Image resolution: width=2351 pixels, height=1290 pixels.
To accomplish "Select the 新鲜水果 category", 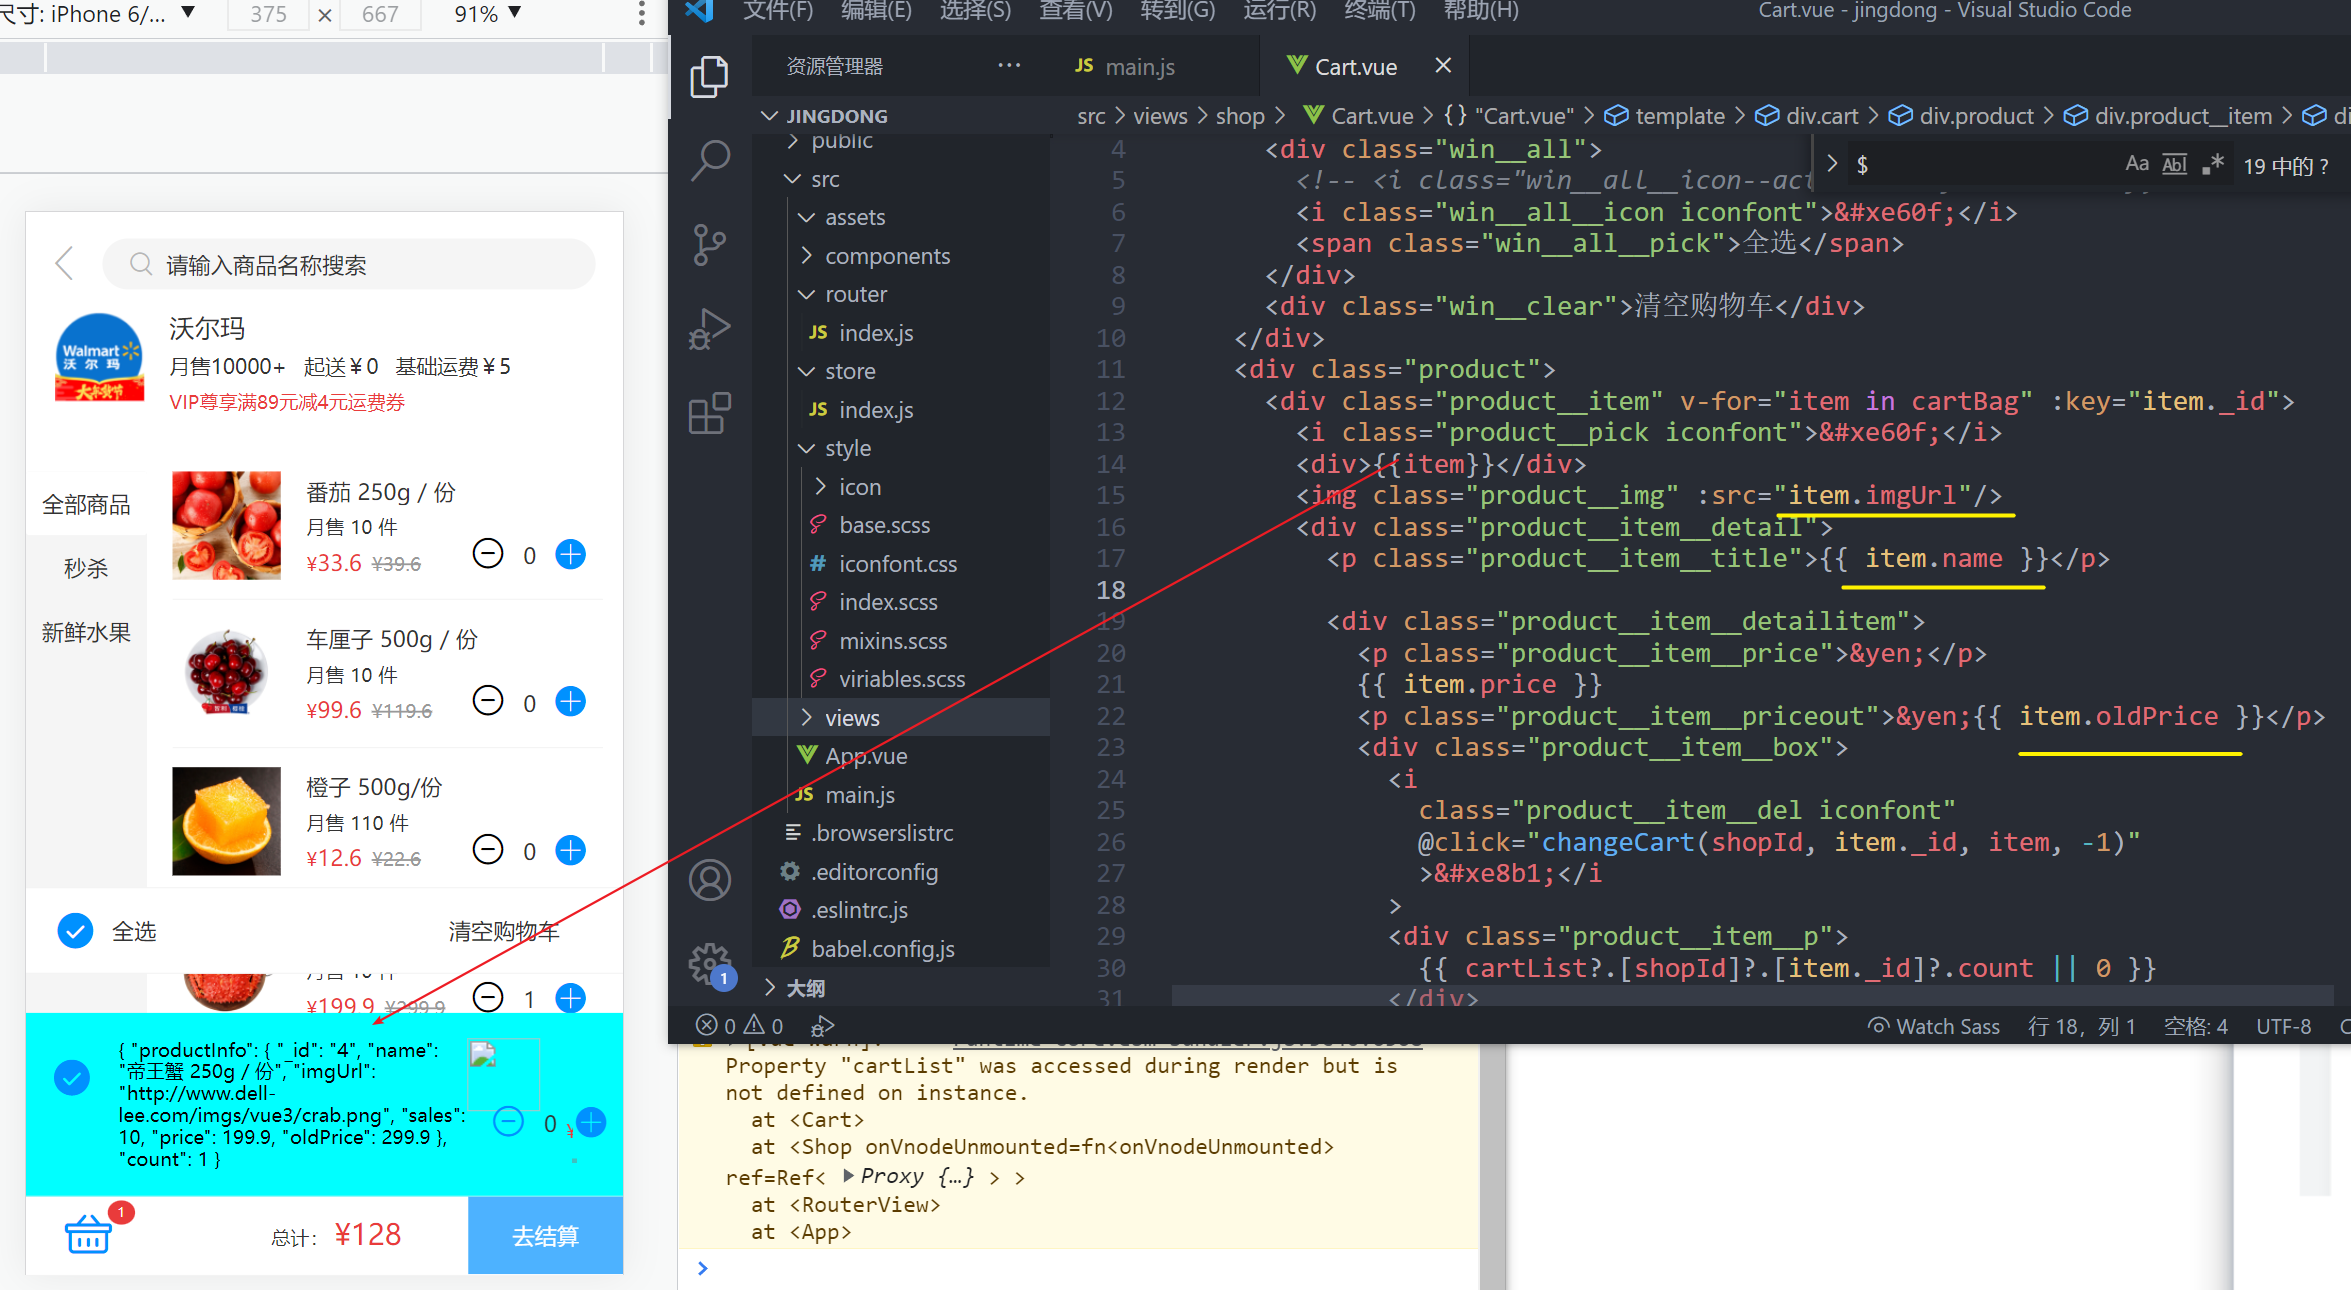I will (x=87, y=633).
